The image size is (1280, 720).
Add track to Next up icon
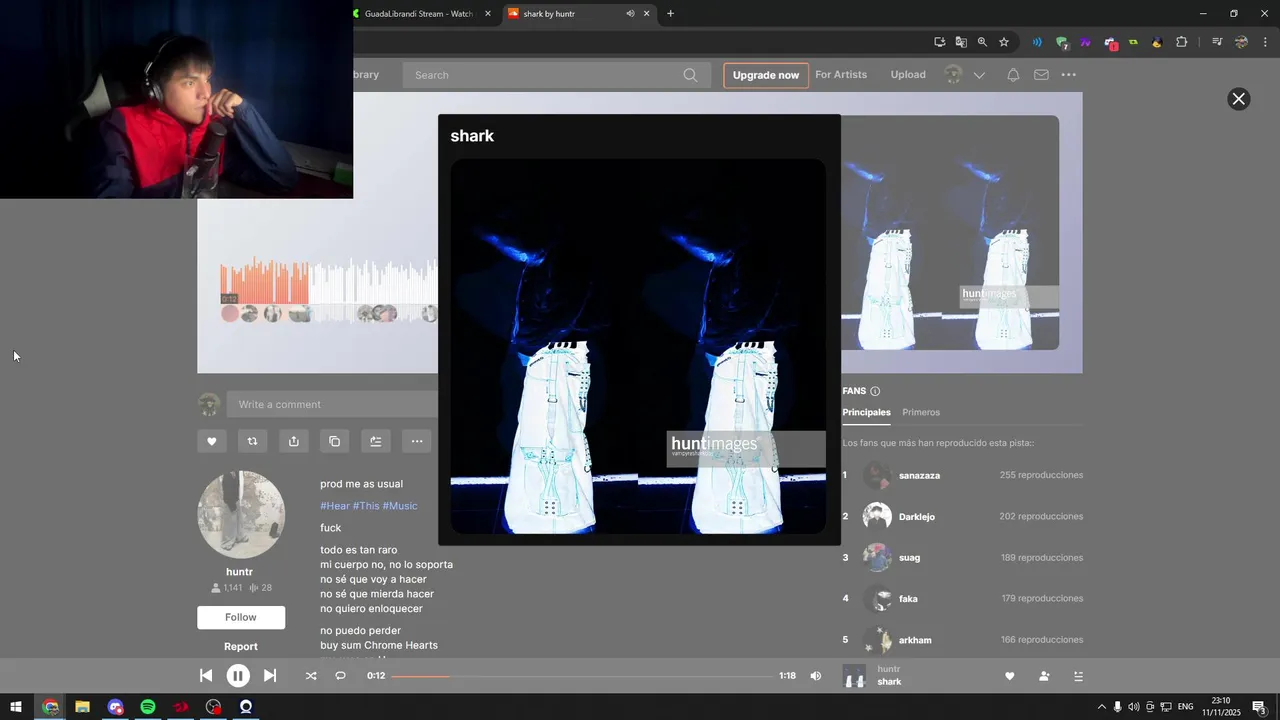(376, 441)
